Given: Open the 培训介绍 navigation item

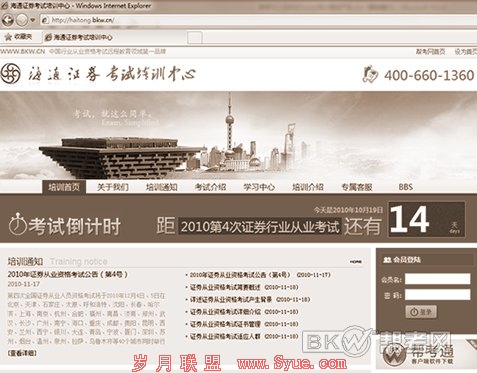Looking at the screenshot, I should 308,187.
